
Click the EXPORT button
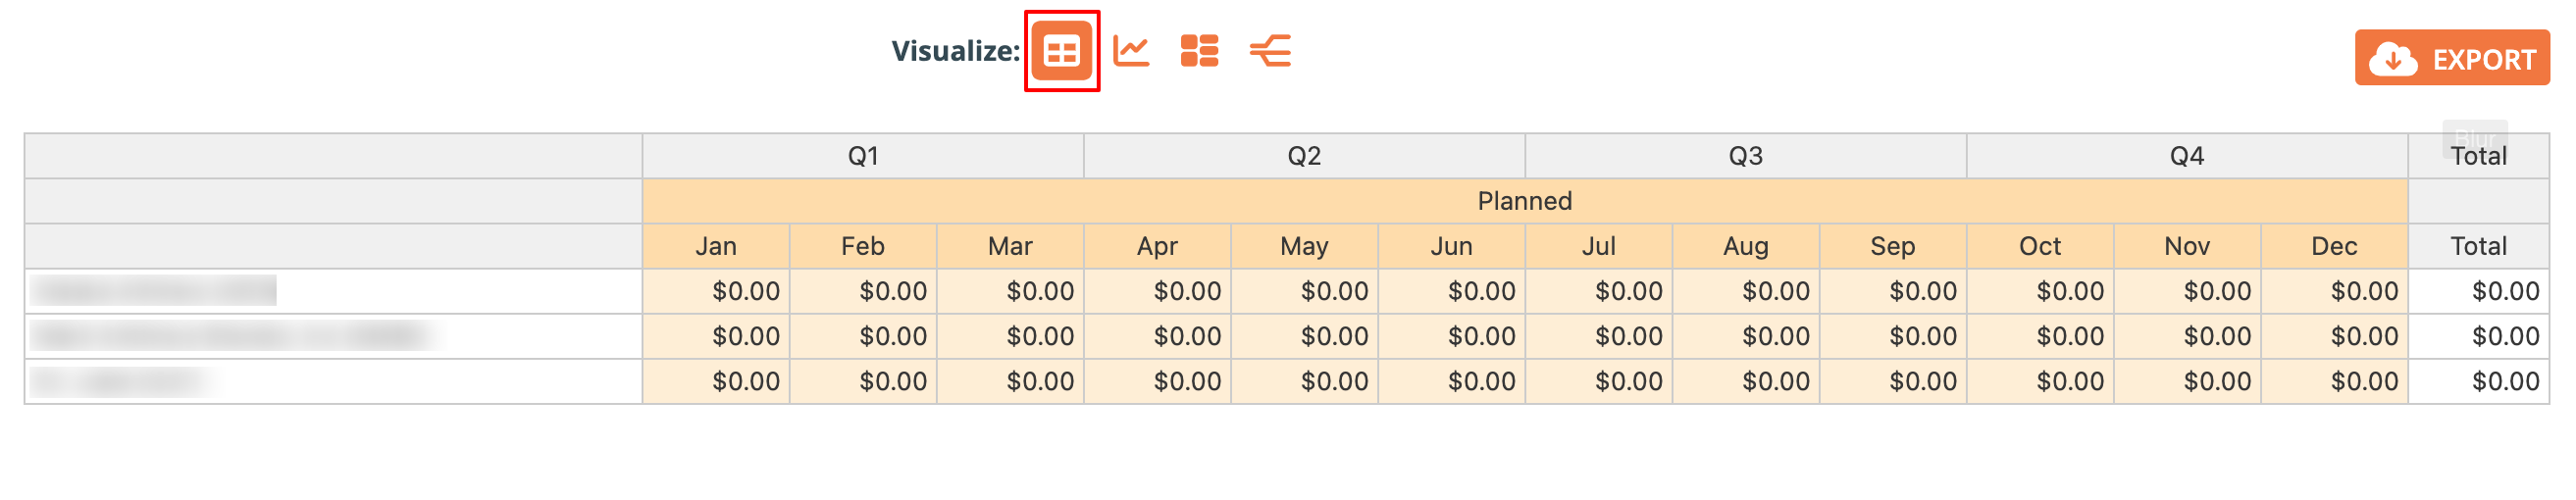(x=2451, y=58)
